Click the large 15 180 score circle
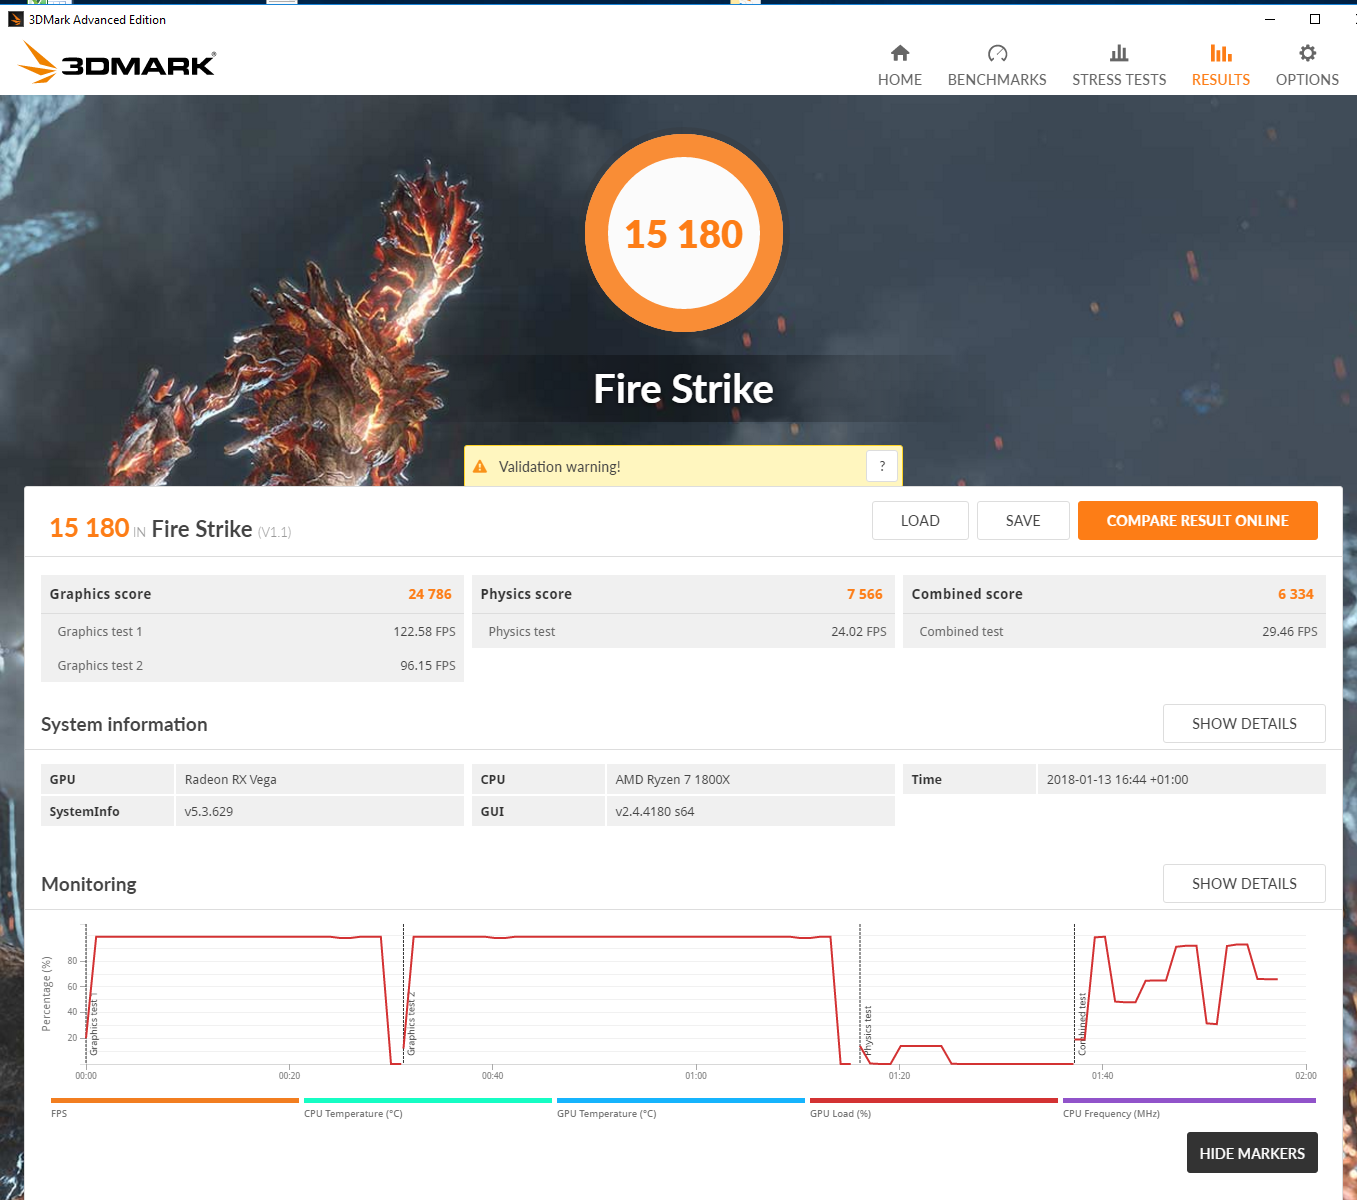The image size is (1357, 1200). coord(684,233)
